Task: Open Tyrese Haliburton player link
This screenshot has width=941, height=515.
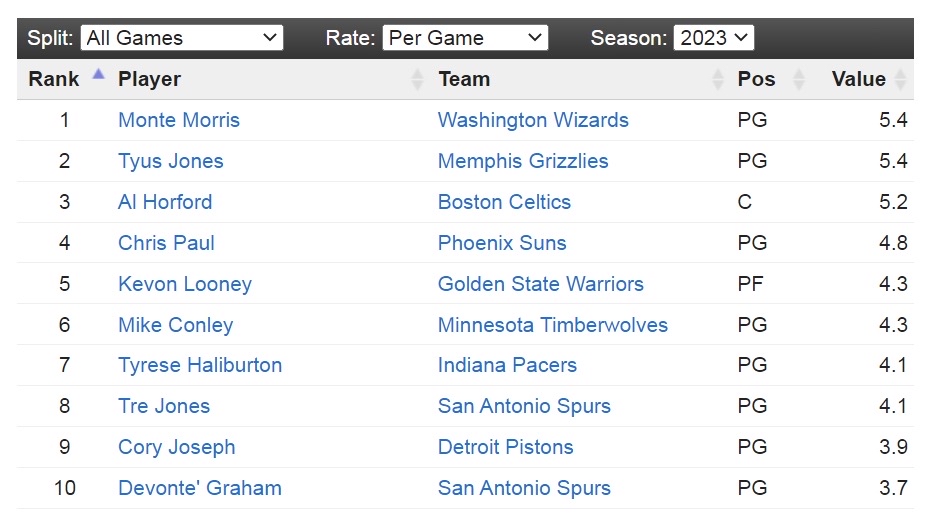Action: click(x=200, y=366)
